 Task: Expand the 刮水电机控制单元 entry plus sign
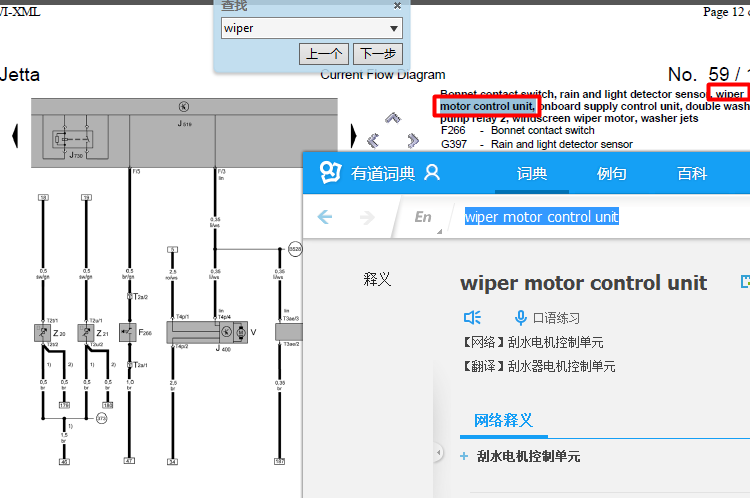(464, 456)
